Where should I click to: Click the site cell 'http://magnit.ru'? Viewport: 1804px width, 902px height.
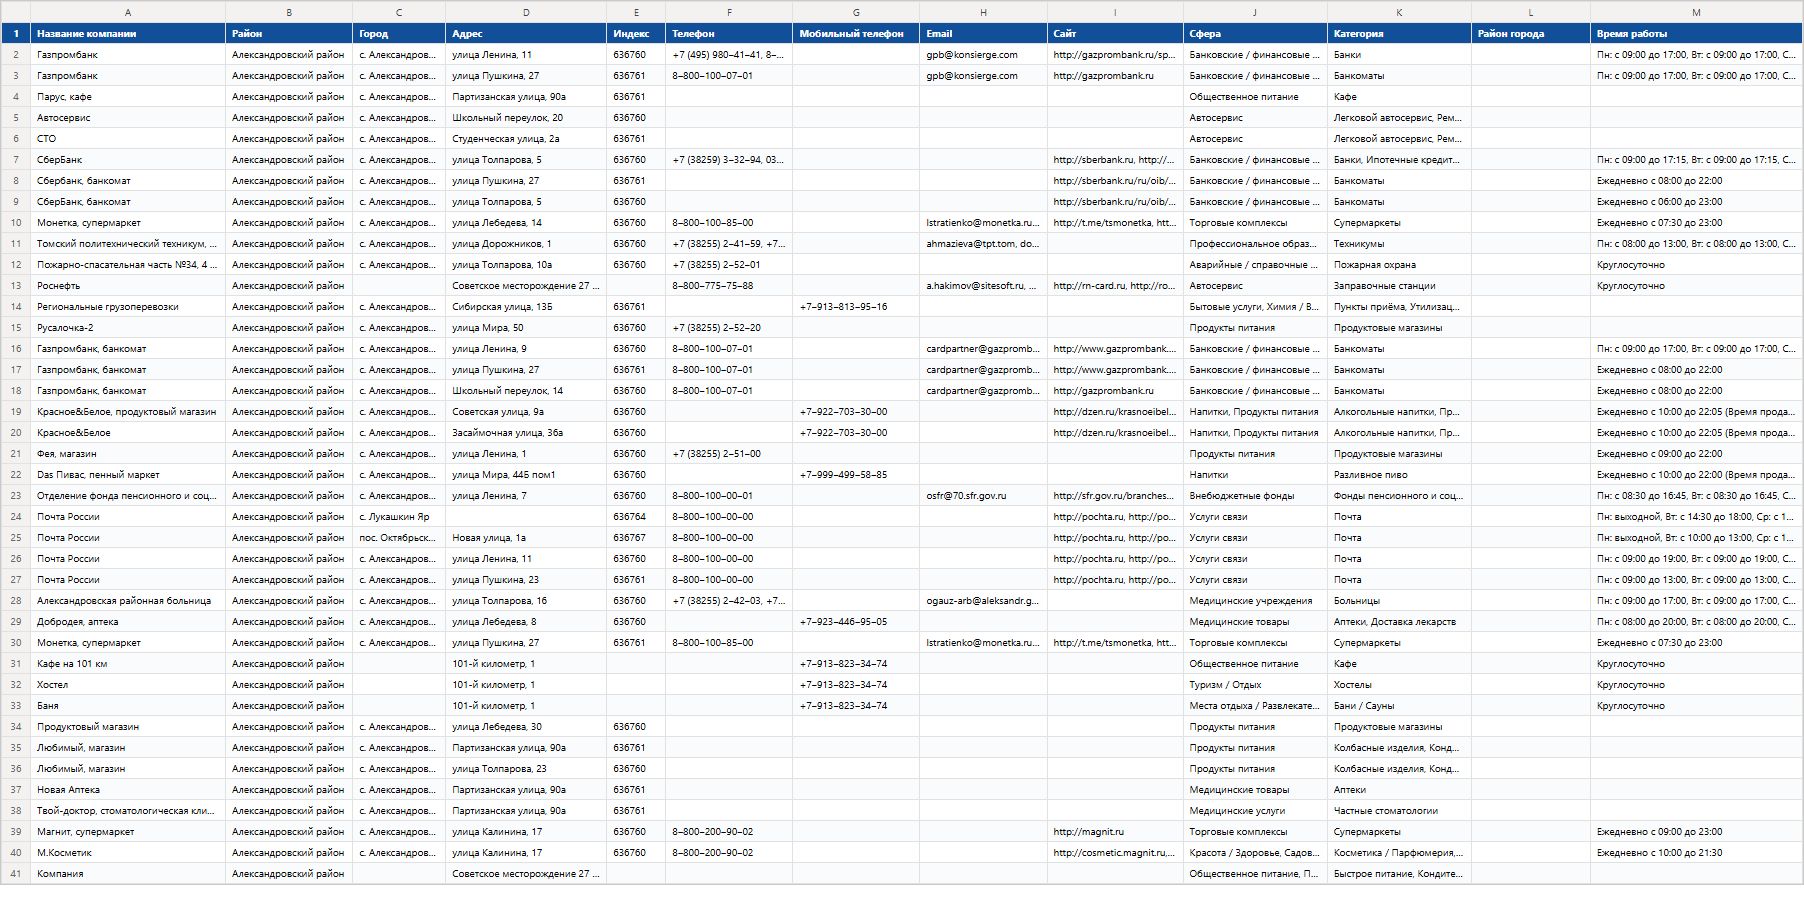[1115, 832]
